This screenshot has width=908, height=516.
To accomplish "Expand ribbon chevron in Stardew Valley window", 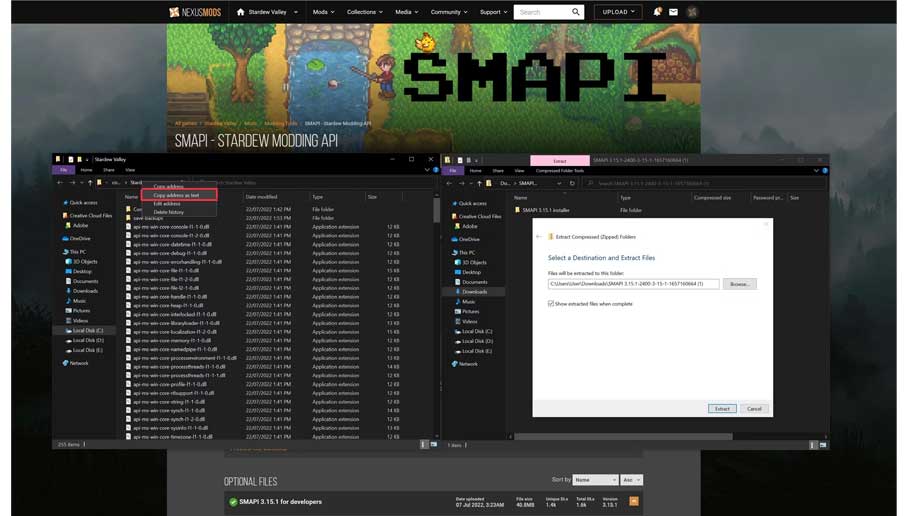I will click(x=427, y=170).
